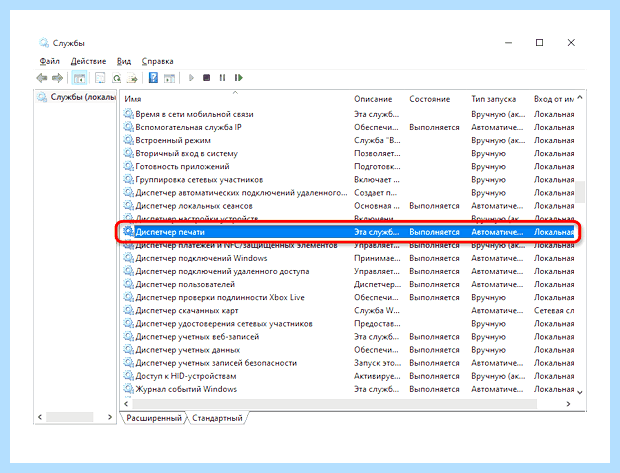Select Диспетчер учетных записей безопасности

[216, 363]
